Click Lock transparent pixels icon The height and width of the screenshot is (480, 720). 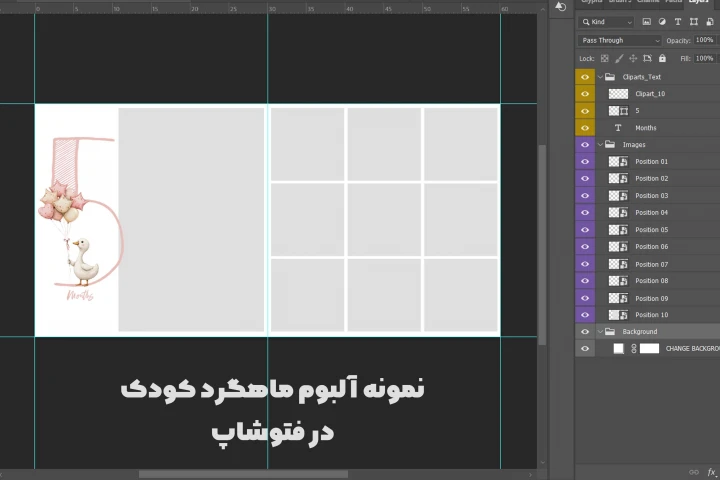605,58
